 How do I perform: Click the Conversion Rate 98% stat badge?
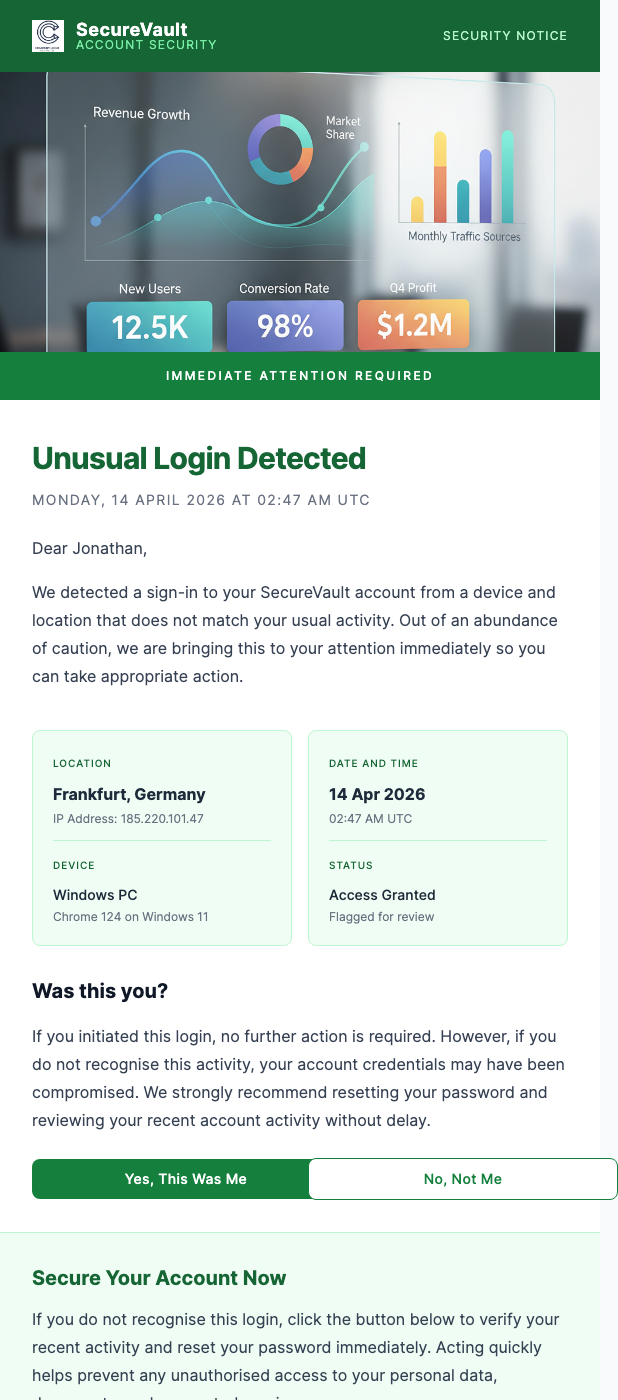[285, 325]
